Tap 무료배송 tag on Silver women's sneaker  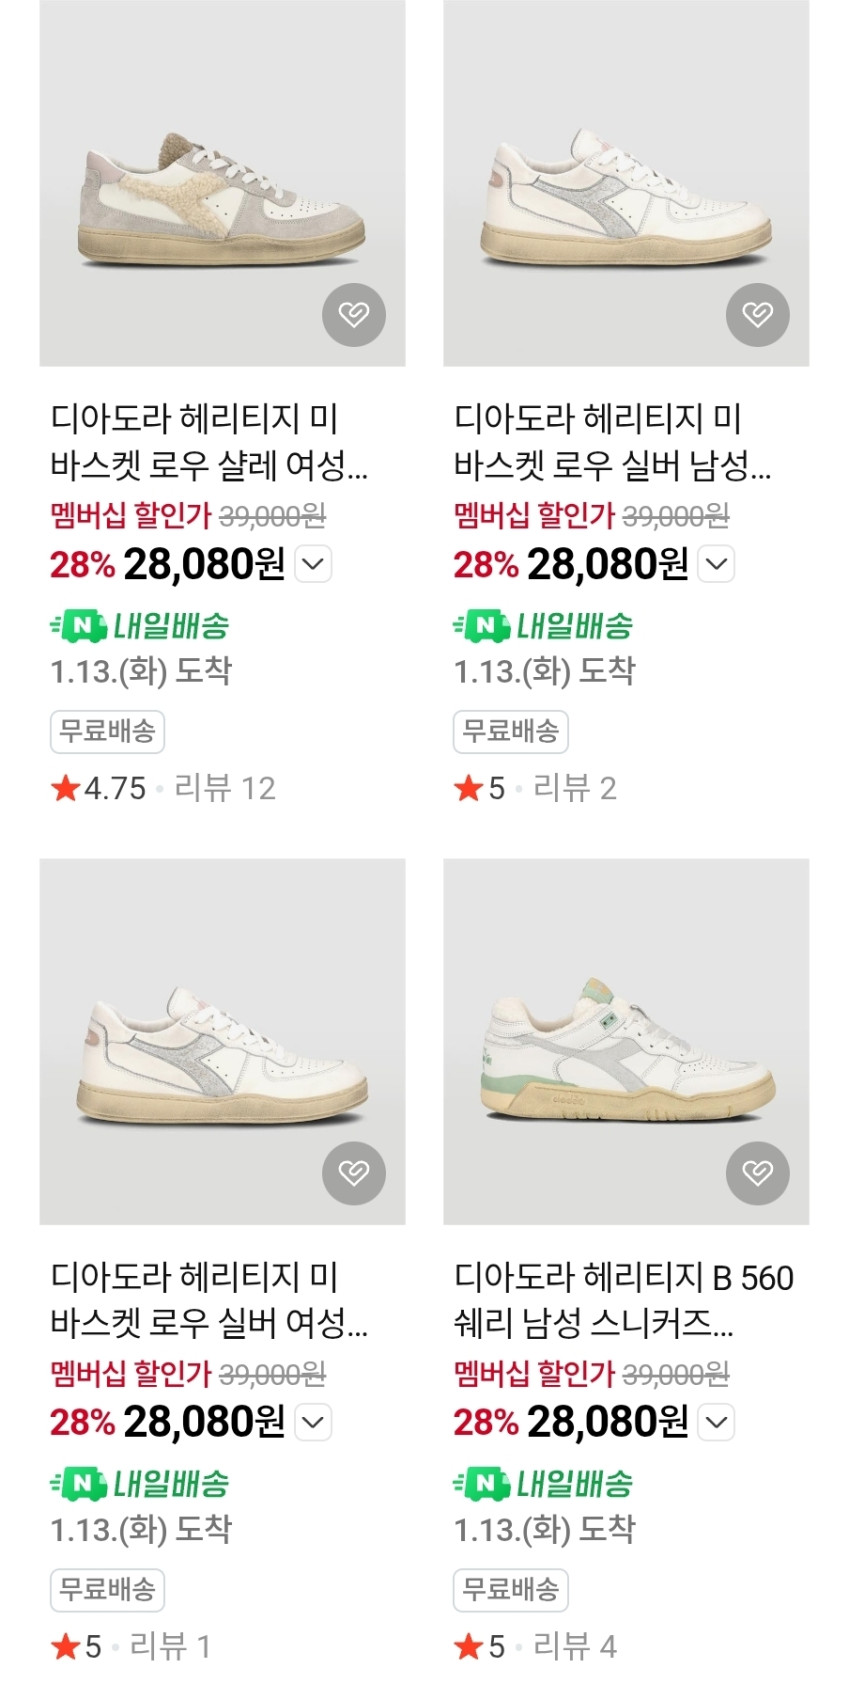pos(107,1589)
